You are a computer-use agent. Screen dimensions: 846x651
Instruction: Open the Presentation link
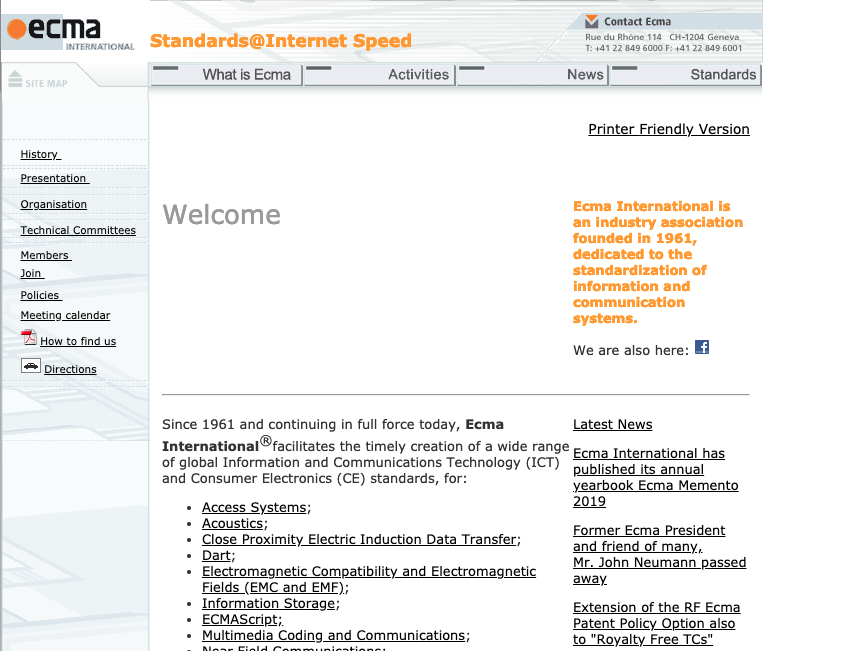(54, 179)
